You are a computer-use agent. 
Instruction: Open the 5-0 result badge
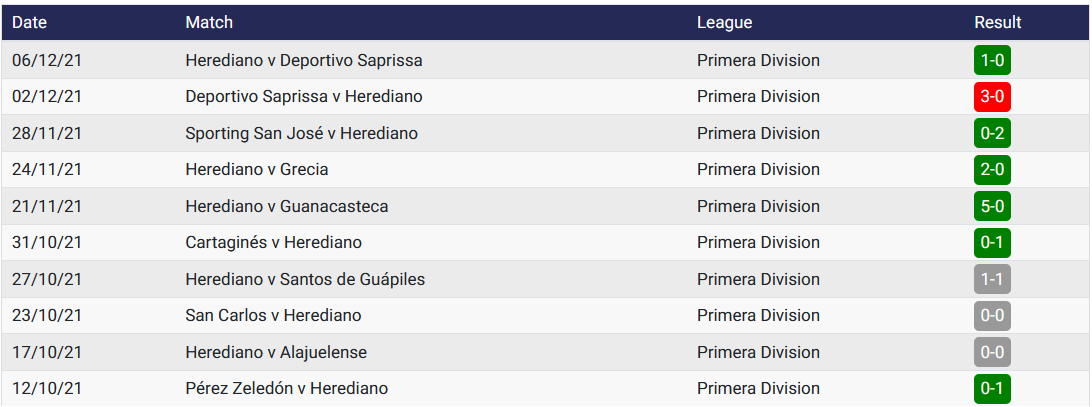pyautogui.click(x=992, y=206)
